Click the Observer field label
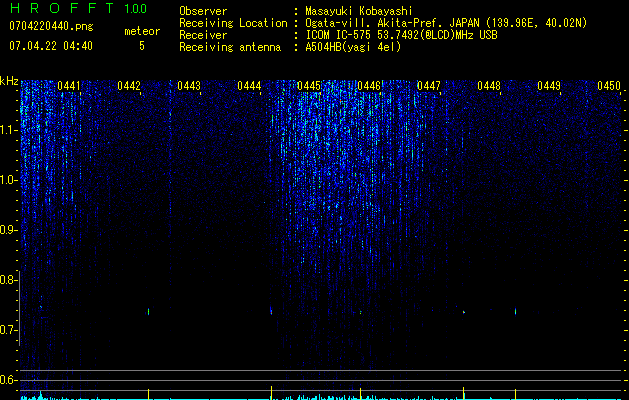 point(203,11)
